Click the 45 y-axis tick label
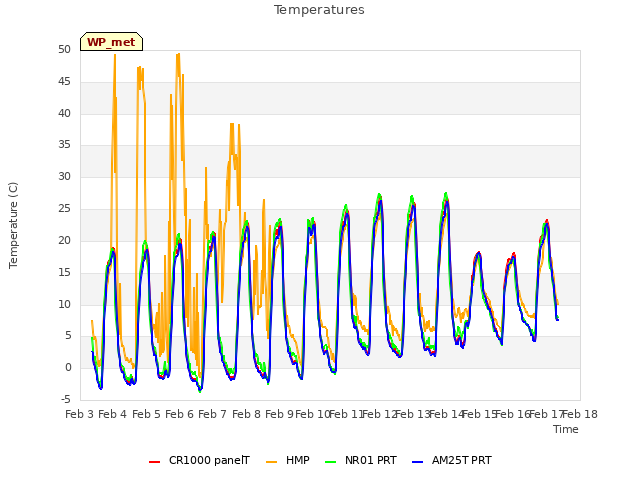Screen dimensions: 640x480 tap(64, 82)
